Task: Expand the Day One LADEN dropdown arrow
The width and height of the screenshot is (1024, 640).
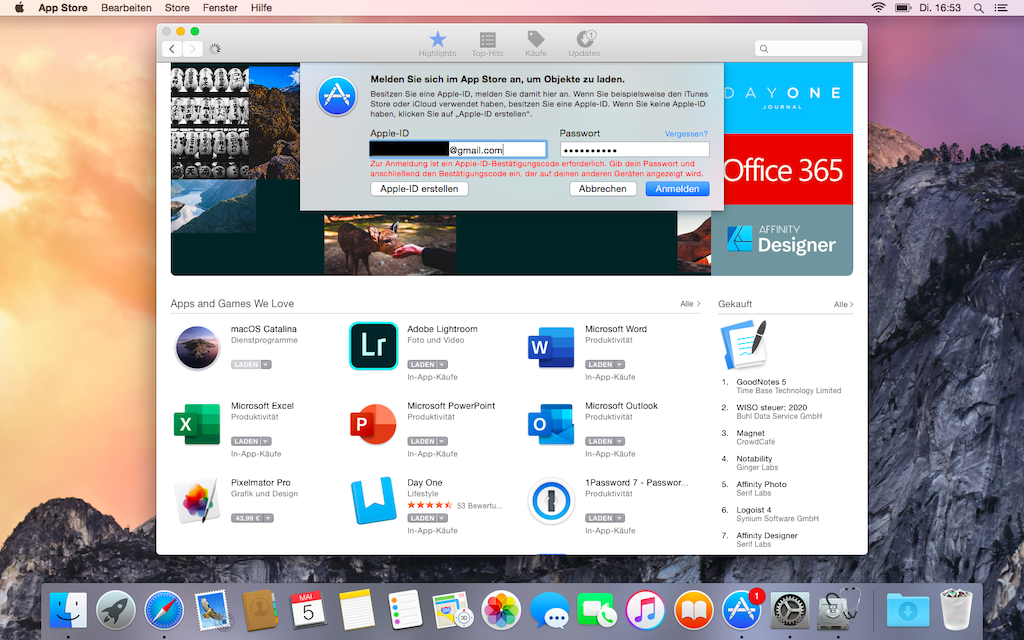Action: click(442, 518)
